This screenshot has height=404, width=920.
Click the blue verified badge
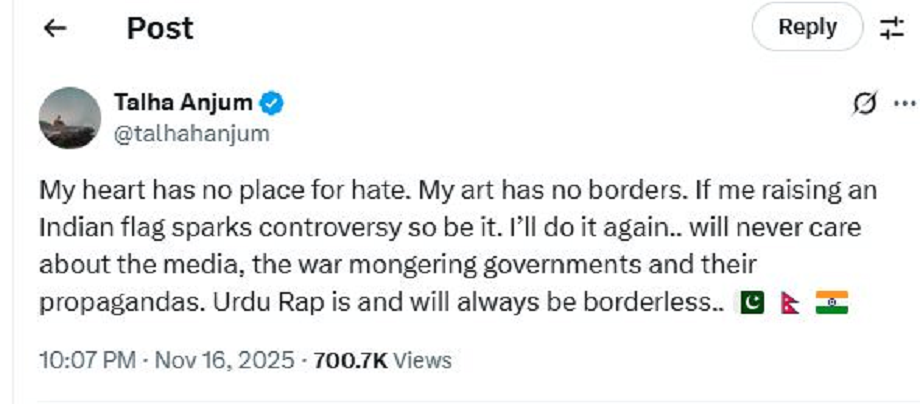tap(271, 103)
